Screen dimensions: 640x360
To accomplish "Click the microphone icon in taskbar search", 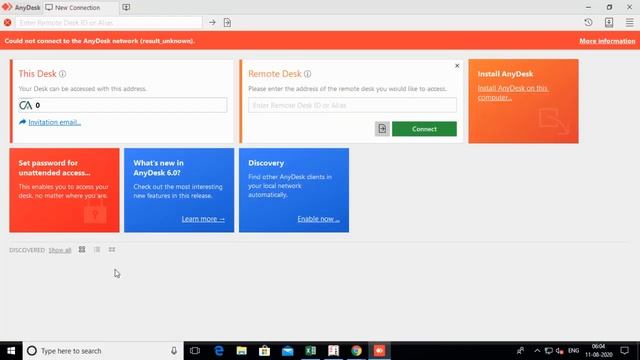I will [x=174, y=351].
